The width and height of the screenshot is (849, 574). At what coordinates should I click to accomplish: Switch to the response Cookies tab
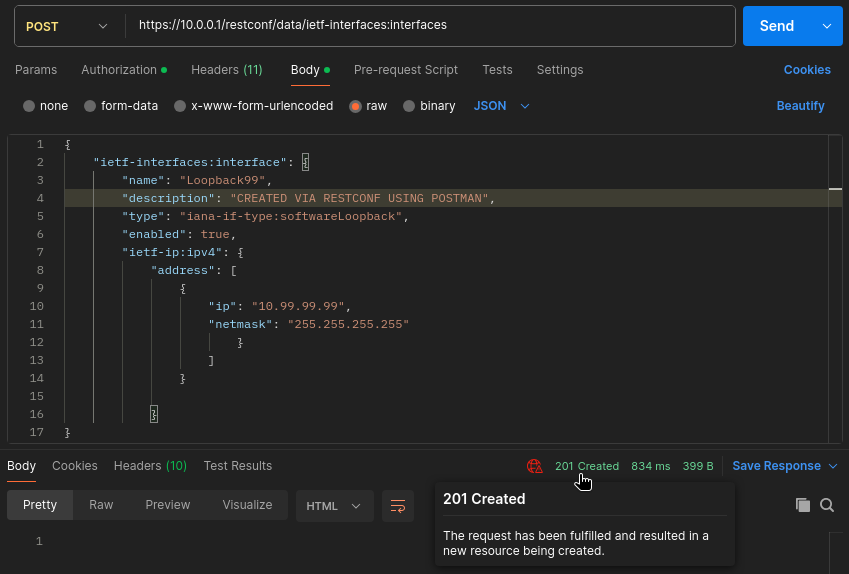coord(75,466)
